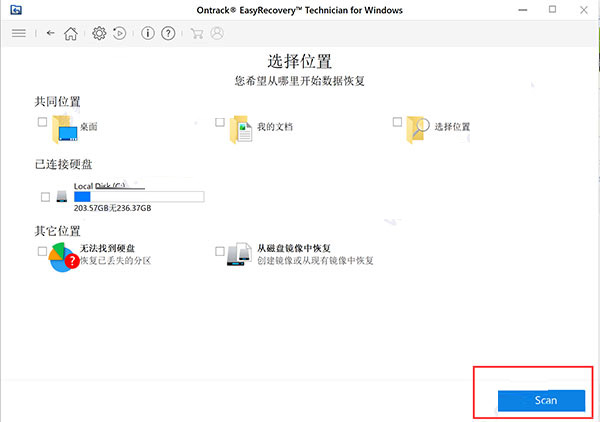Check the Local Disk (C:) checkbox
This screenshot has height=422, width=600.
coord(45,197)
